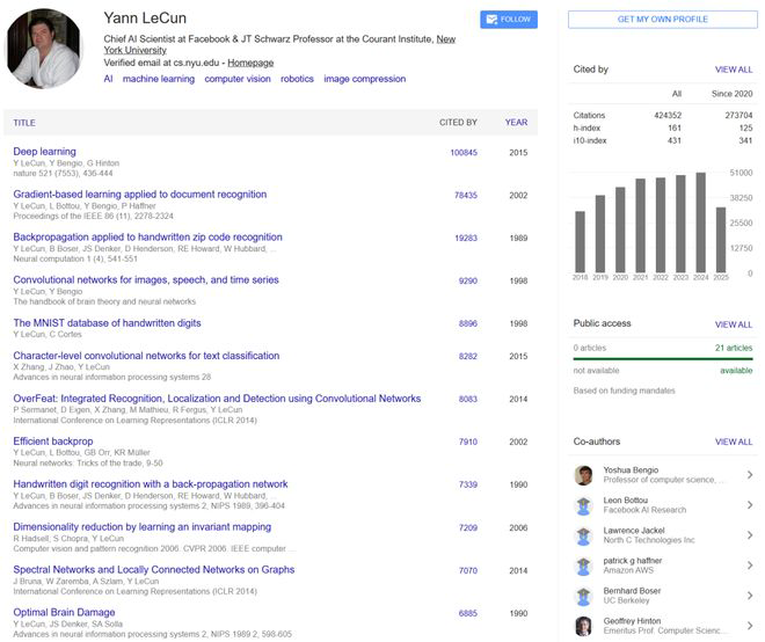Open The MNIST database of handwritten digits

coord(107,323)
